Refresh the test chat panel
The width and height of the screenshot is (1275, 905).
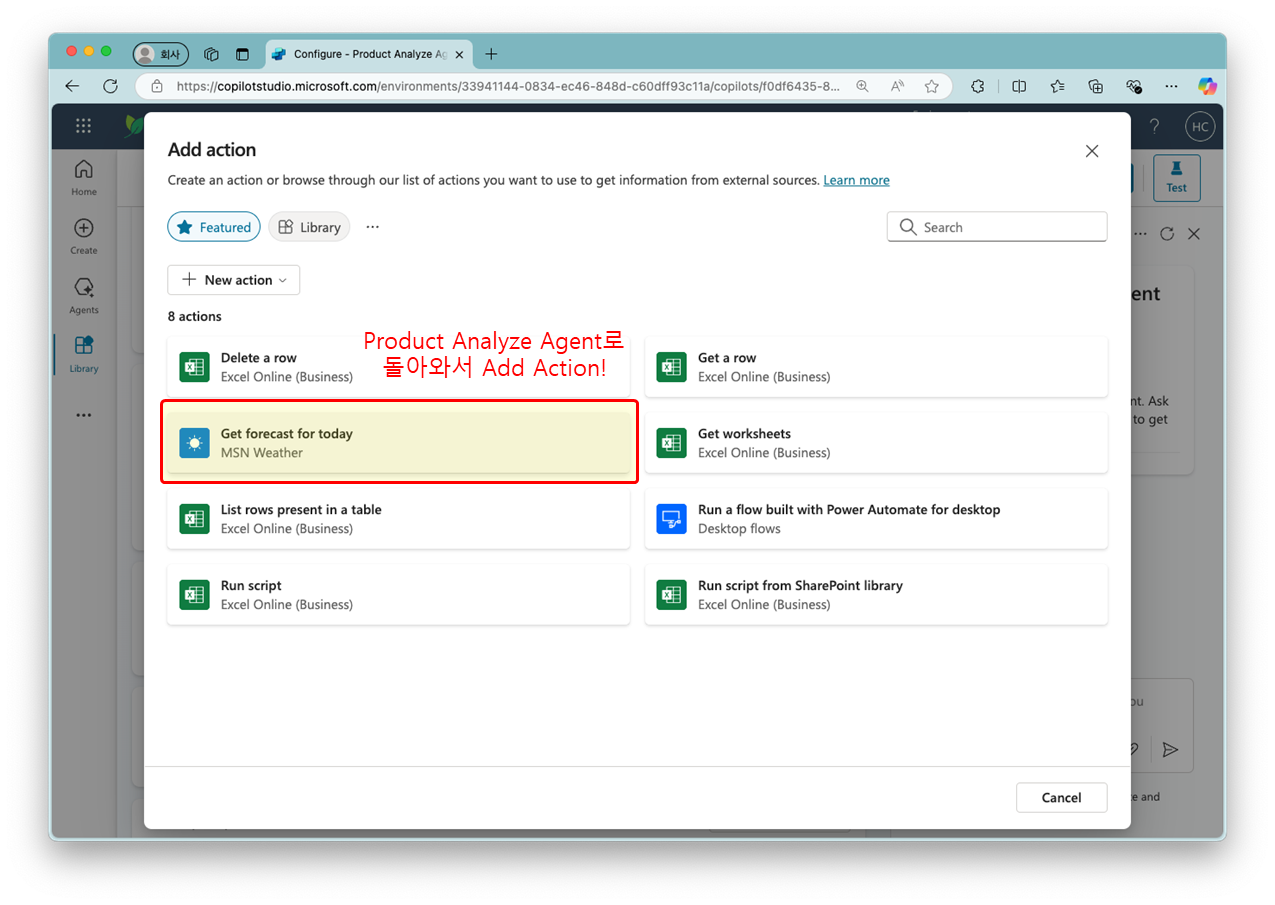tap(1167, 234)
